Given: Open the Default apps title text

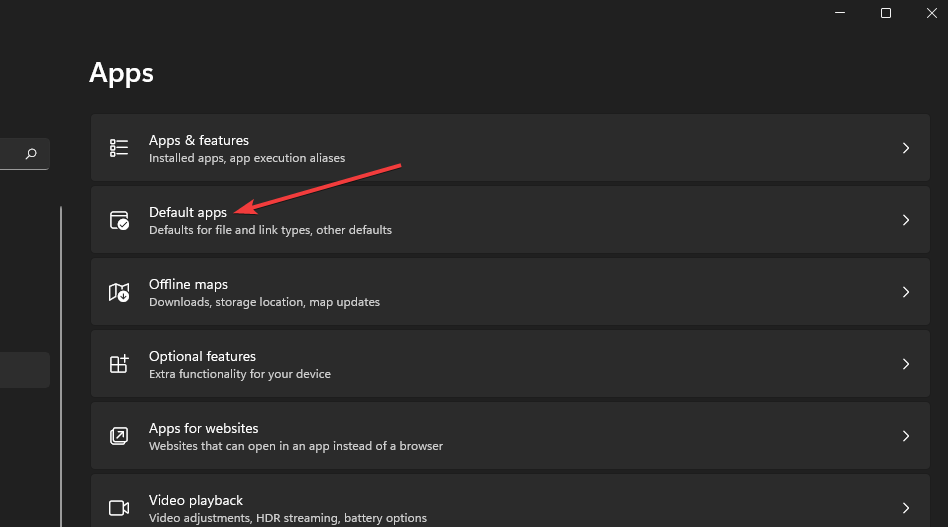Looking at the screenshot, I should [x=188, y=212].
